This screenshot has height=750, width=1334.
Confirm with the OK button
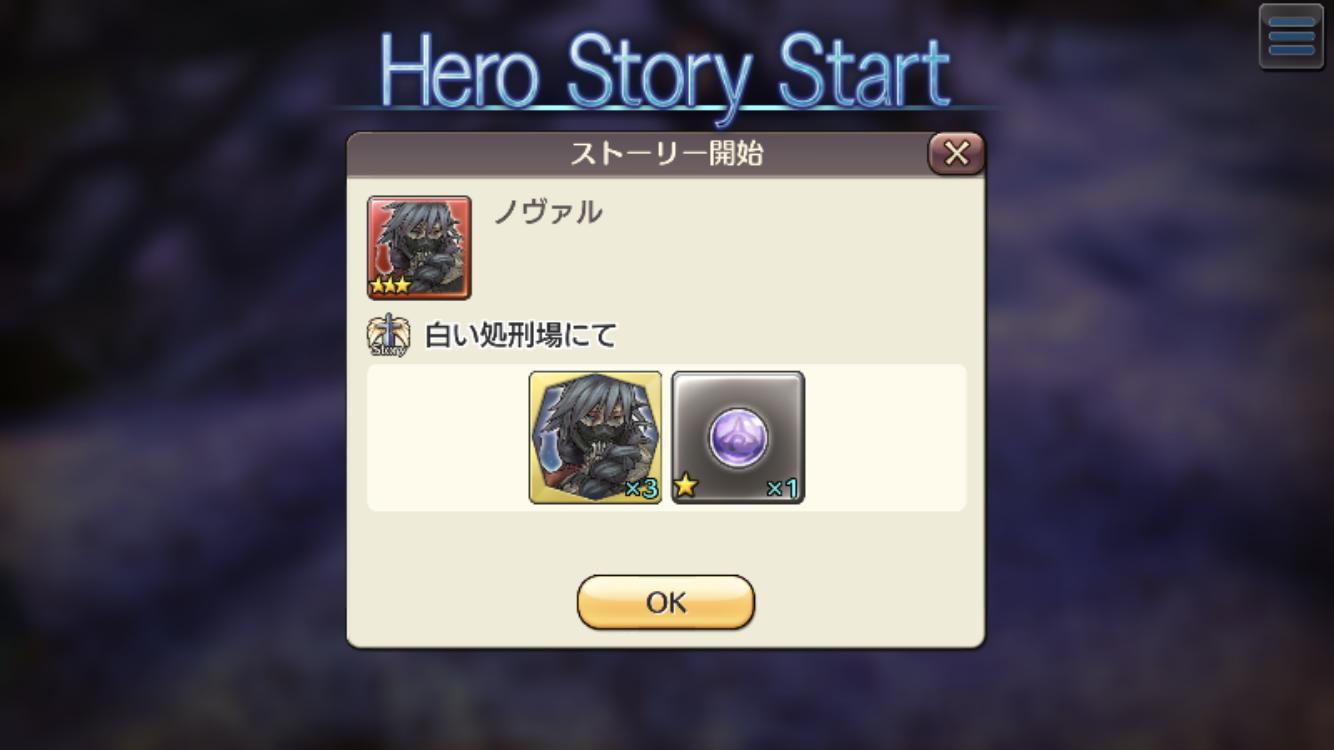[666, 602]
